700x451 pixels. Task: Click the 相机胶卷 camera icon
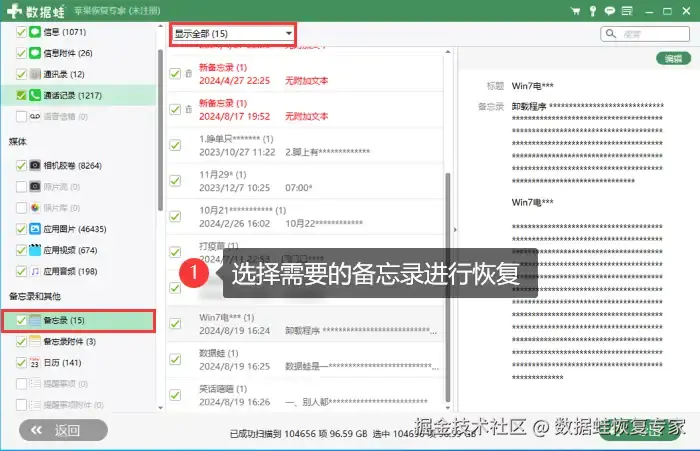point(35,165)
